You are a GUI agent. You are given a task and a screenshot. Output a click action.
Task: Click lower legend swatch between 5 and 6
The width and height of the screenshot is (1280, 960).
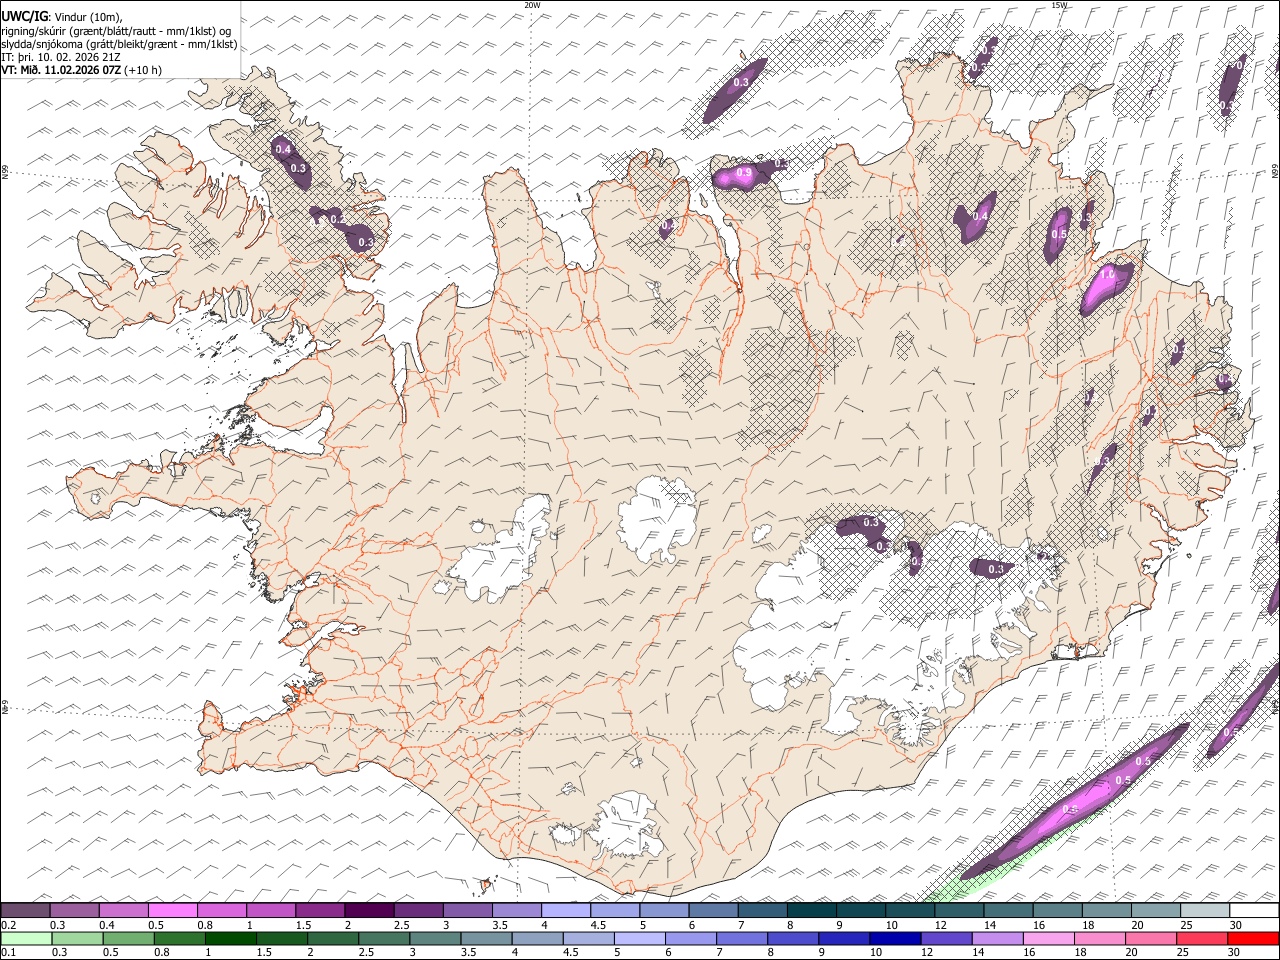pyautogui.click(x=638, y=938)
